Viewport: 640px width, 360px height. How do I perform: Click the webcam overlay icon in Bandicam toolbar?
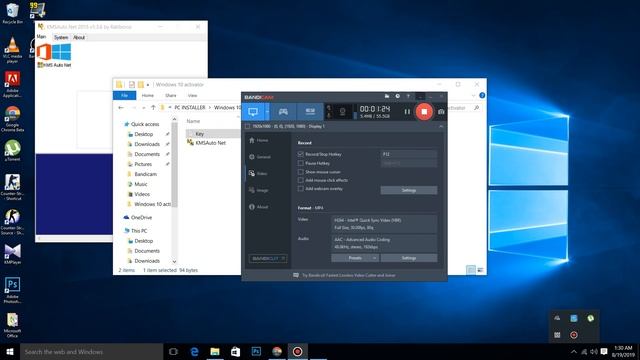pos(342,111)
